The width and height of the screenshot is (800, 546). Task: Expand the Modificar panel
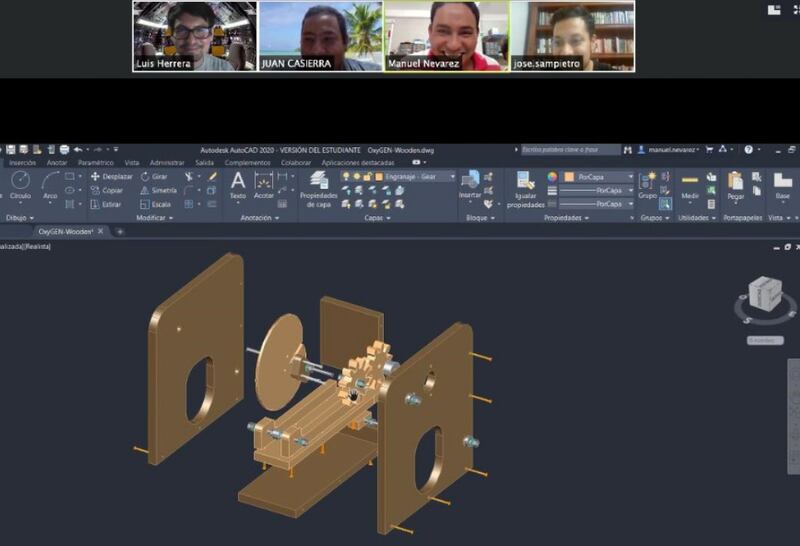pyautogui.click(x=155, y=218)
